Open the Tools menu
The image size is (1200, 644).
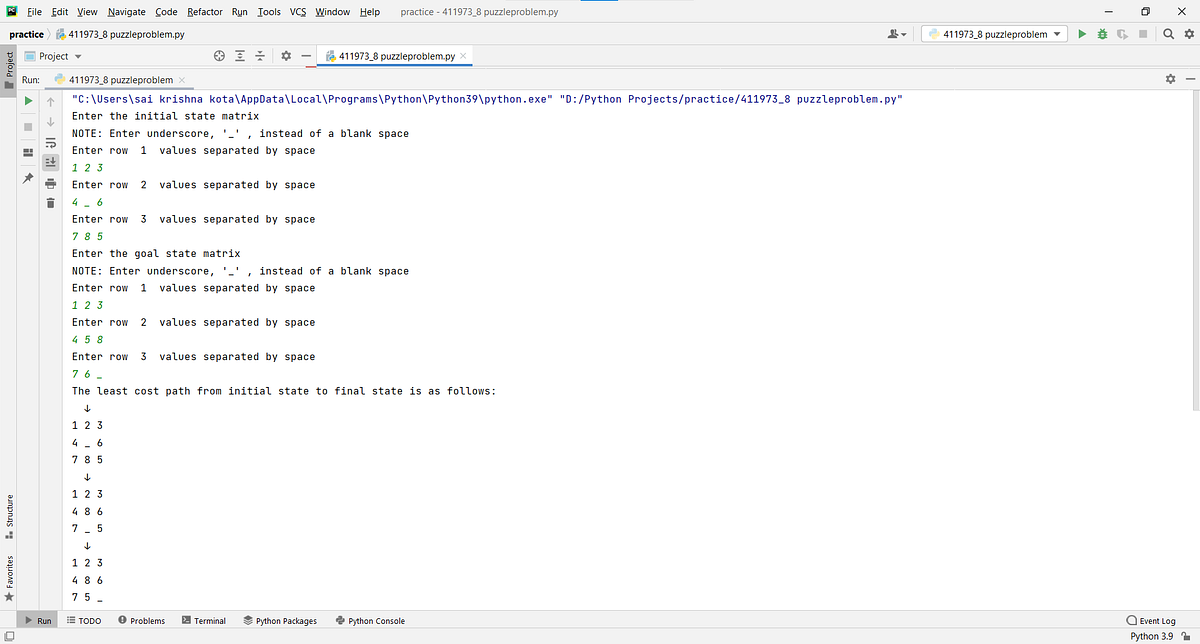pyautogui.click(x=269, y=11)
